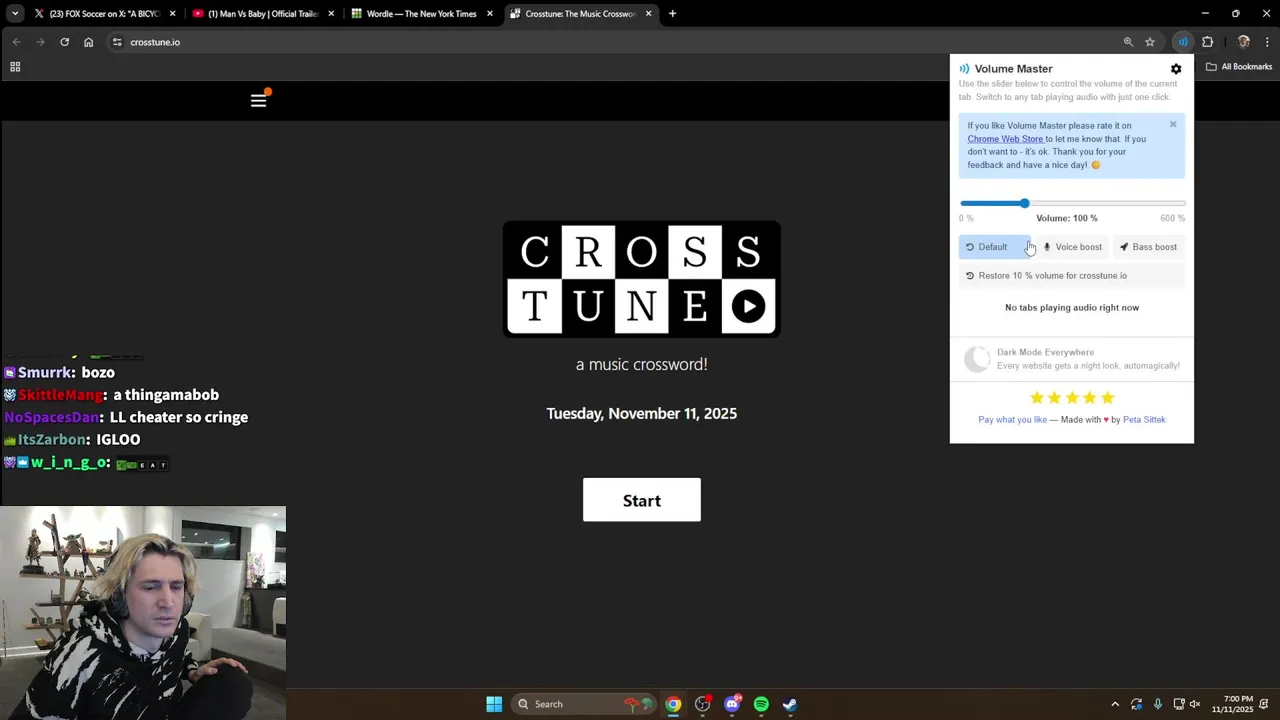Open the apps grid in bookmarks bar
Screen dimensions: 1280x720
click(15, 67)
